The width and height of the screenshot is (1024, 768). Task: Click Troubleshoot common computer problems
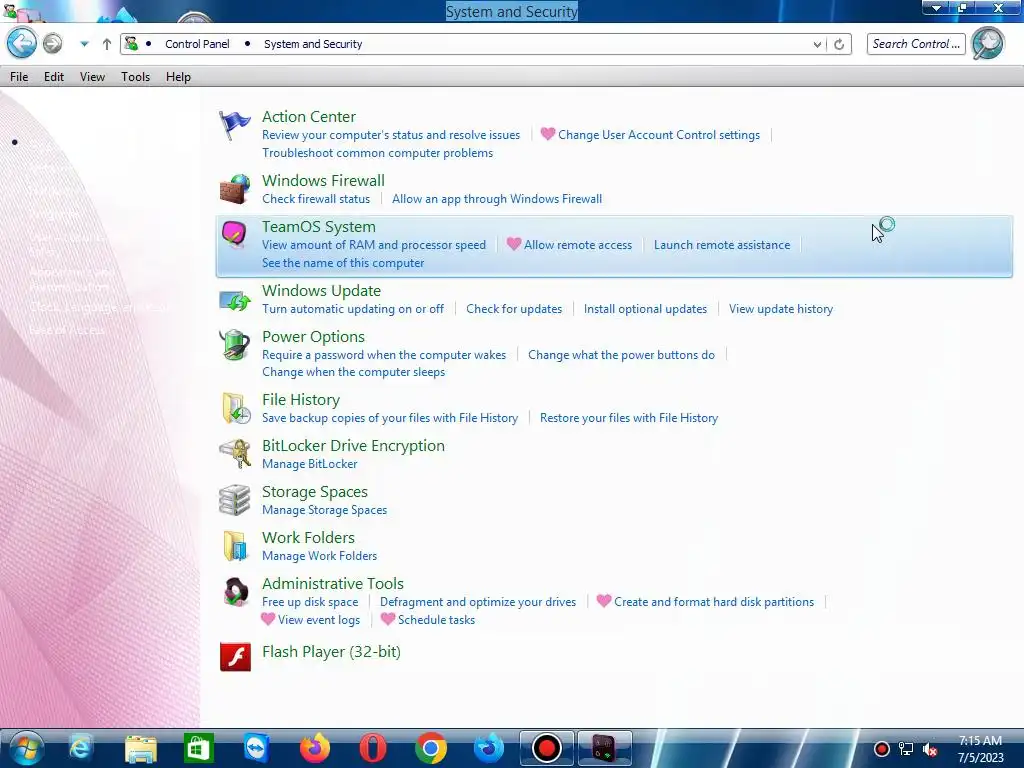(377, 153)
